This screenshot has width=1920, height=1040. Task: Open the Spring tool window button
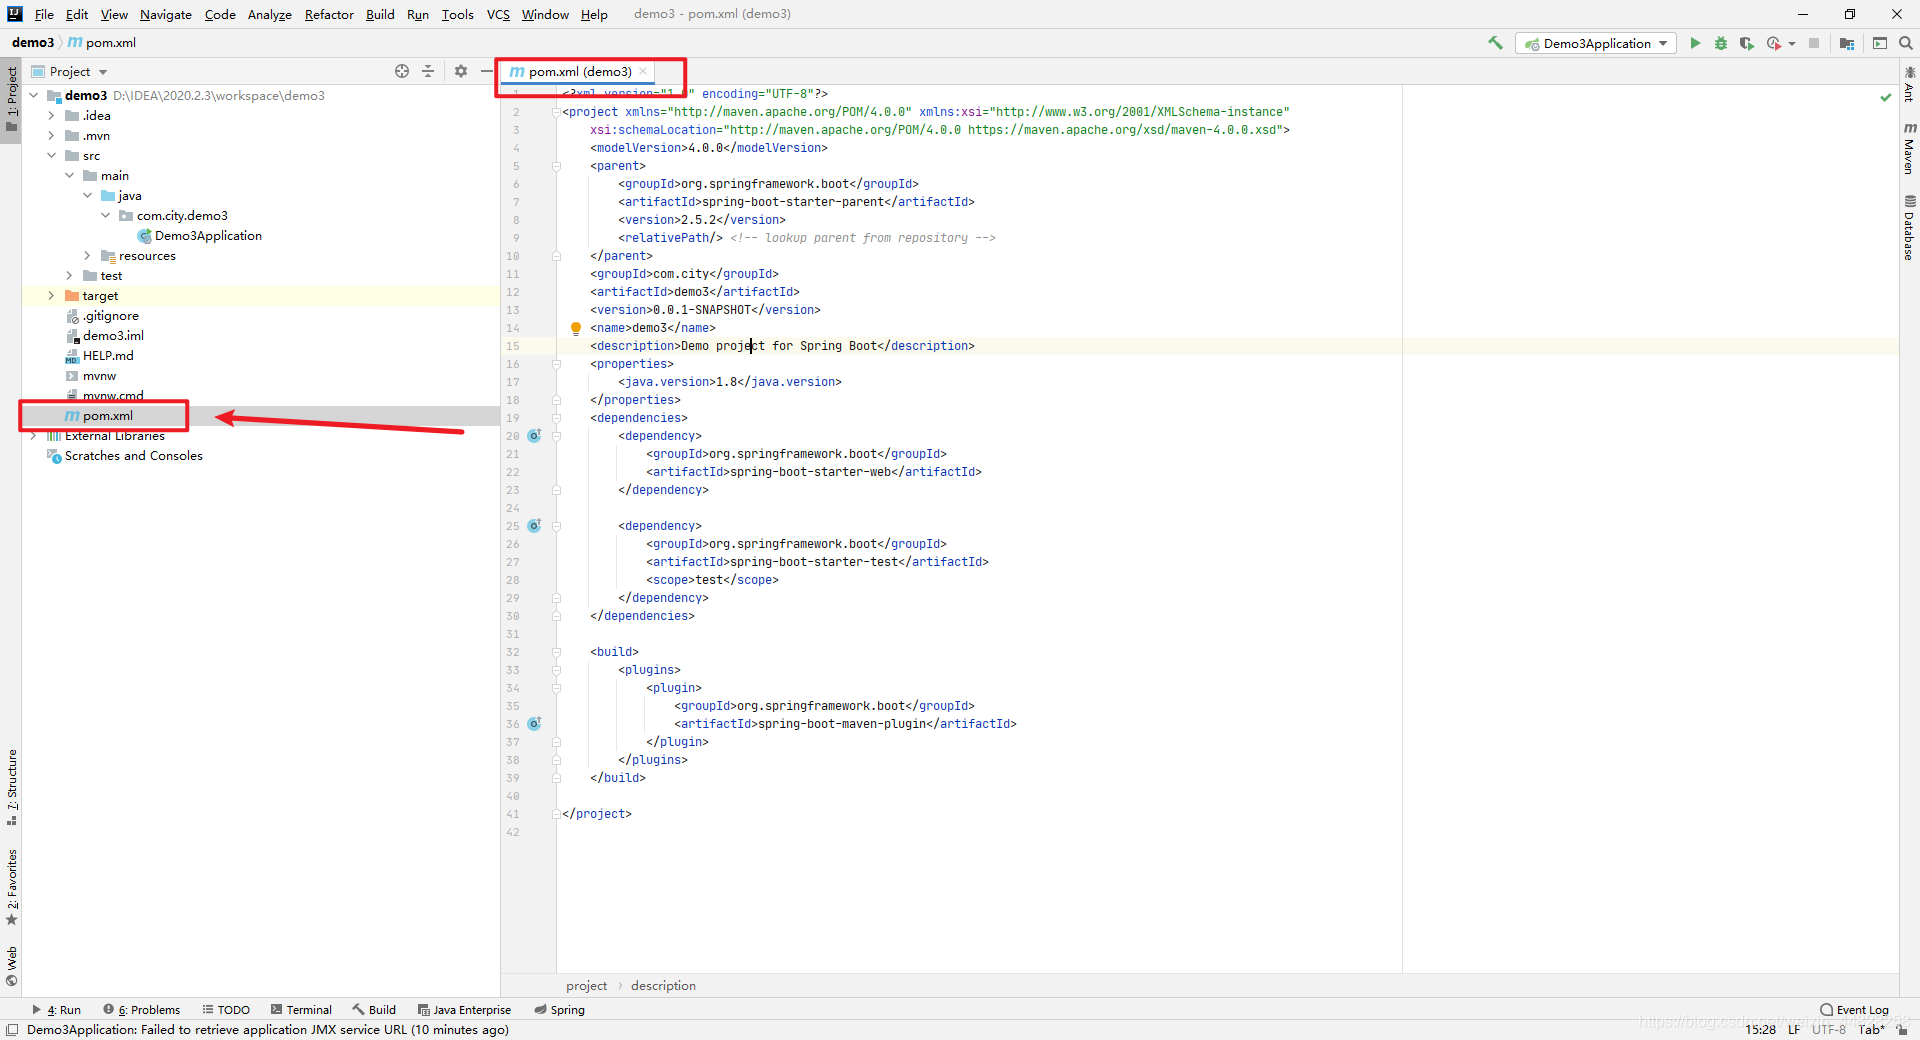click(x=560, y=1010)
